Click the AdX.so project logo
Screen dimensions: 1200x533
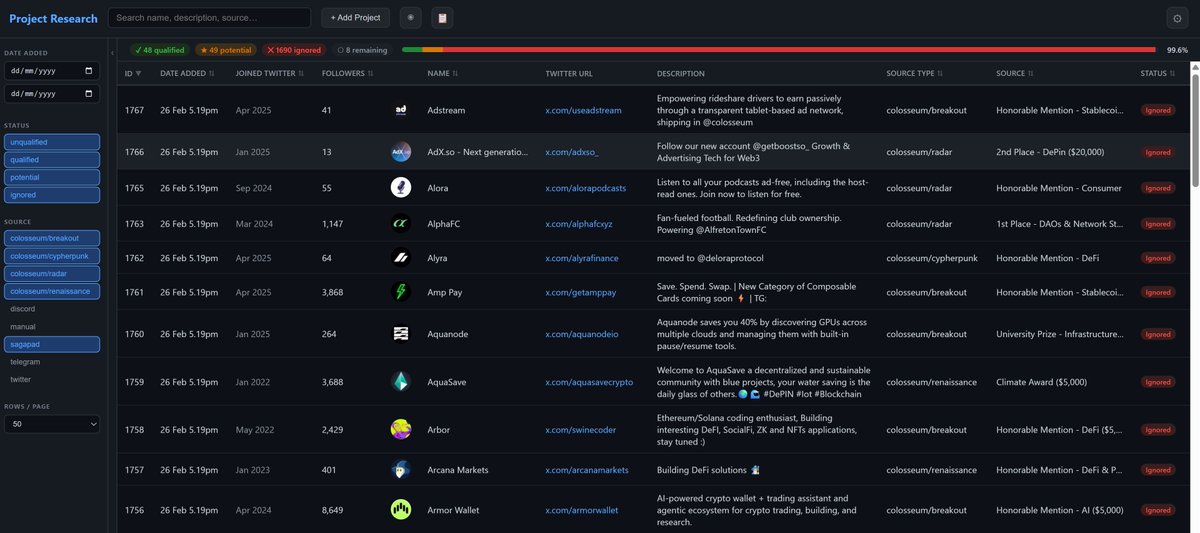click(401, 152)
